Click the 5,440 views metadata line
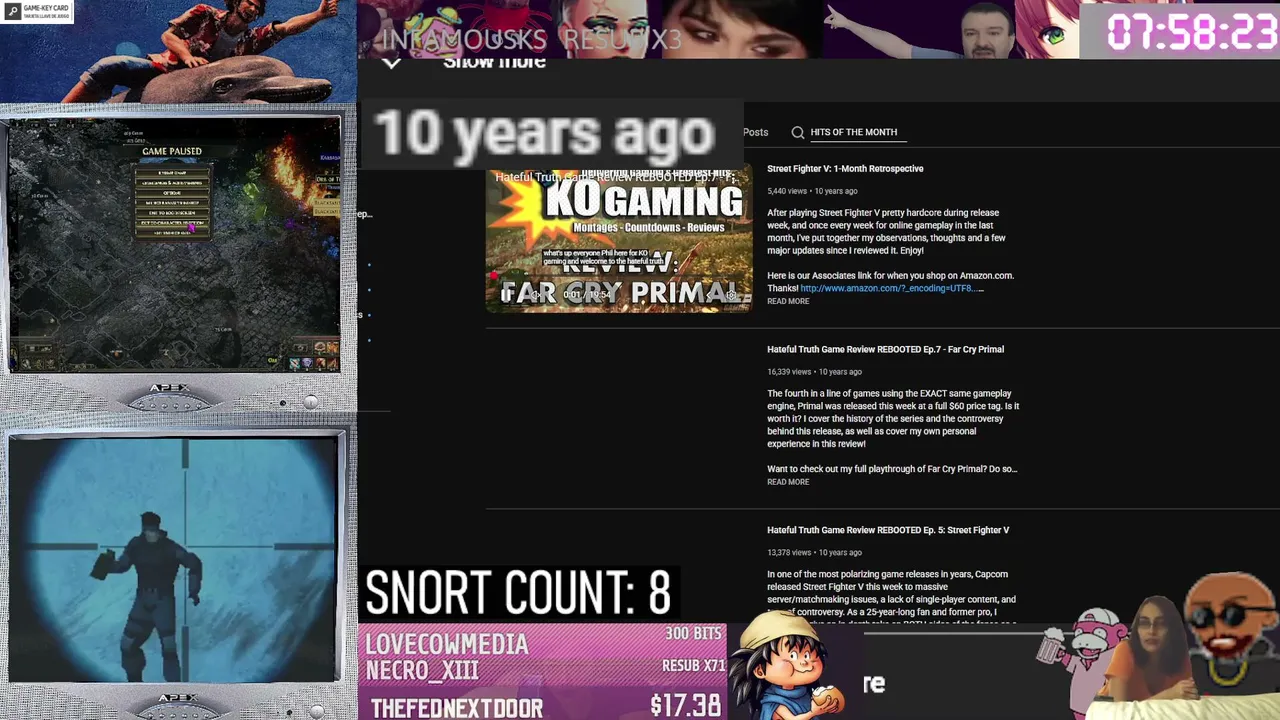The height and width of the screenshot is (720, 1280). point(812,191)
